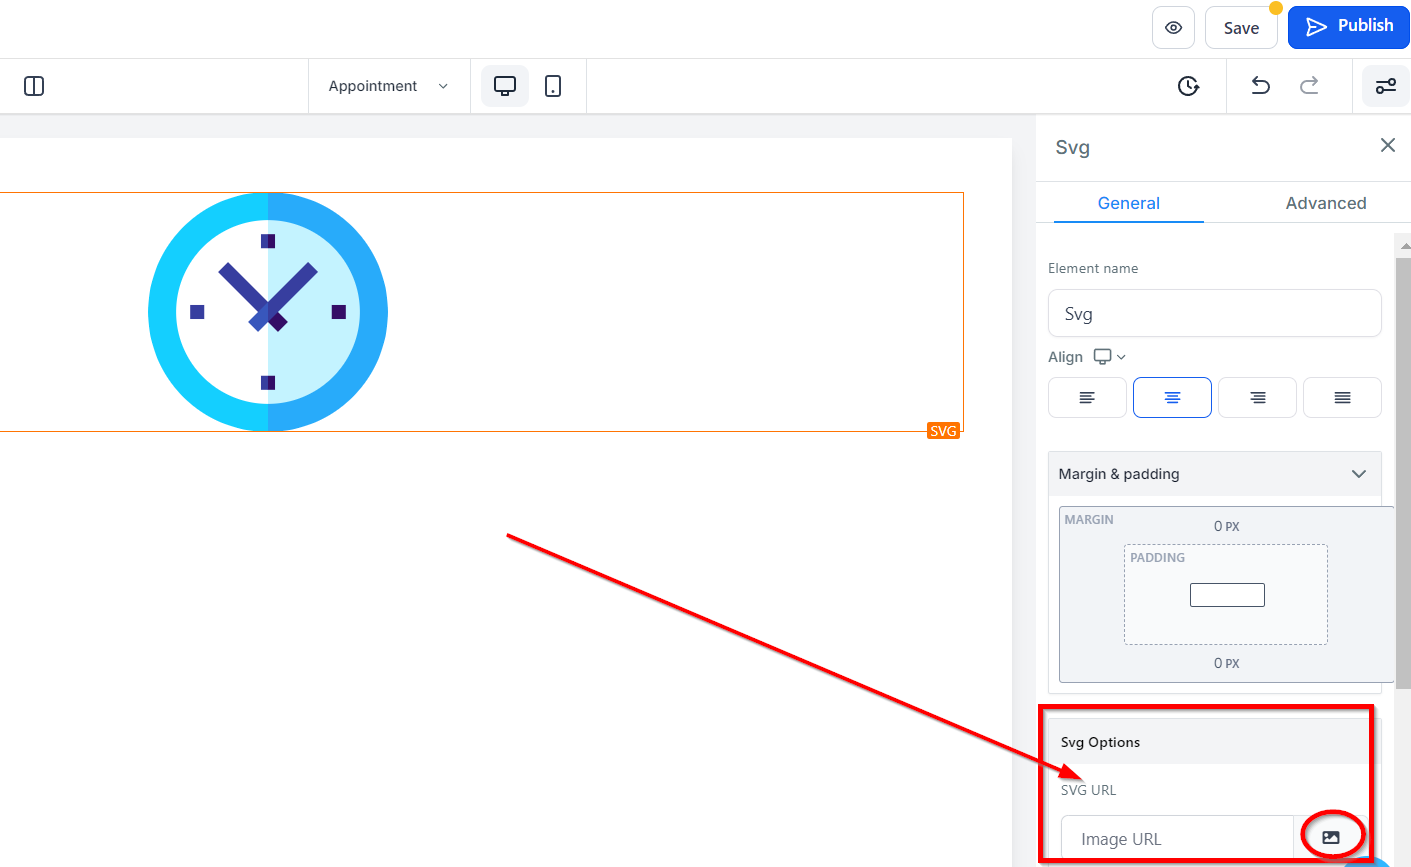This screenshot has height=867, width=1411.
Task: Switch to mobile view
Action: [x=553, y=86]
